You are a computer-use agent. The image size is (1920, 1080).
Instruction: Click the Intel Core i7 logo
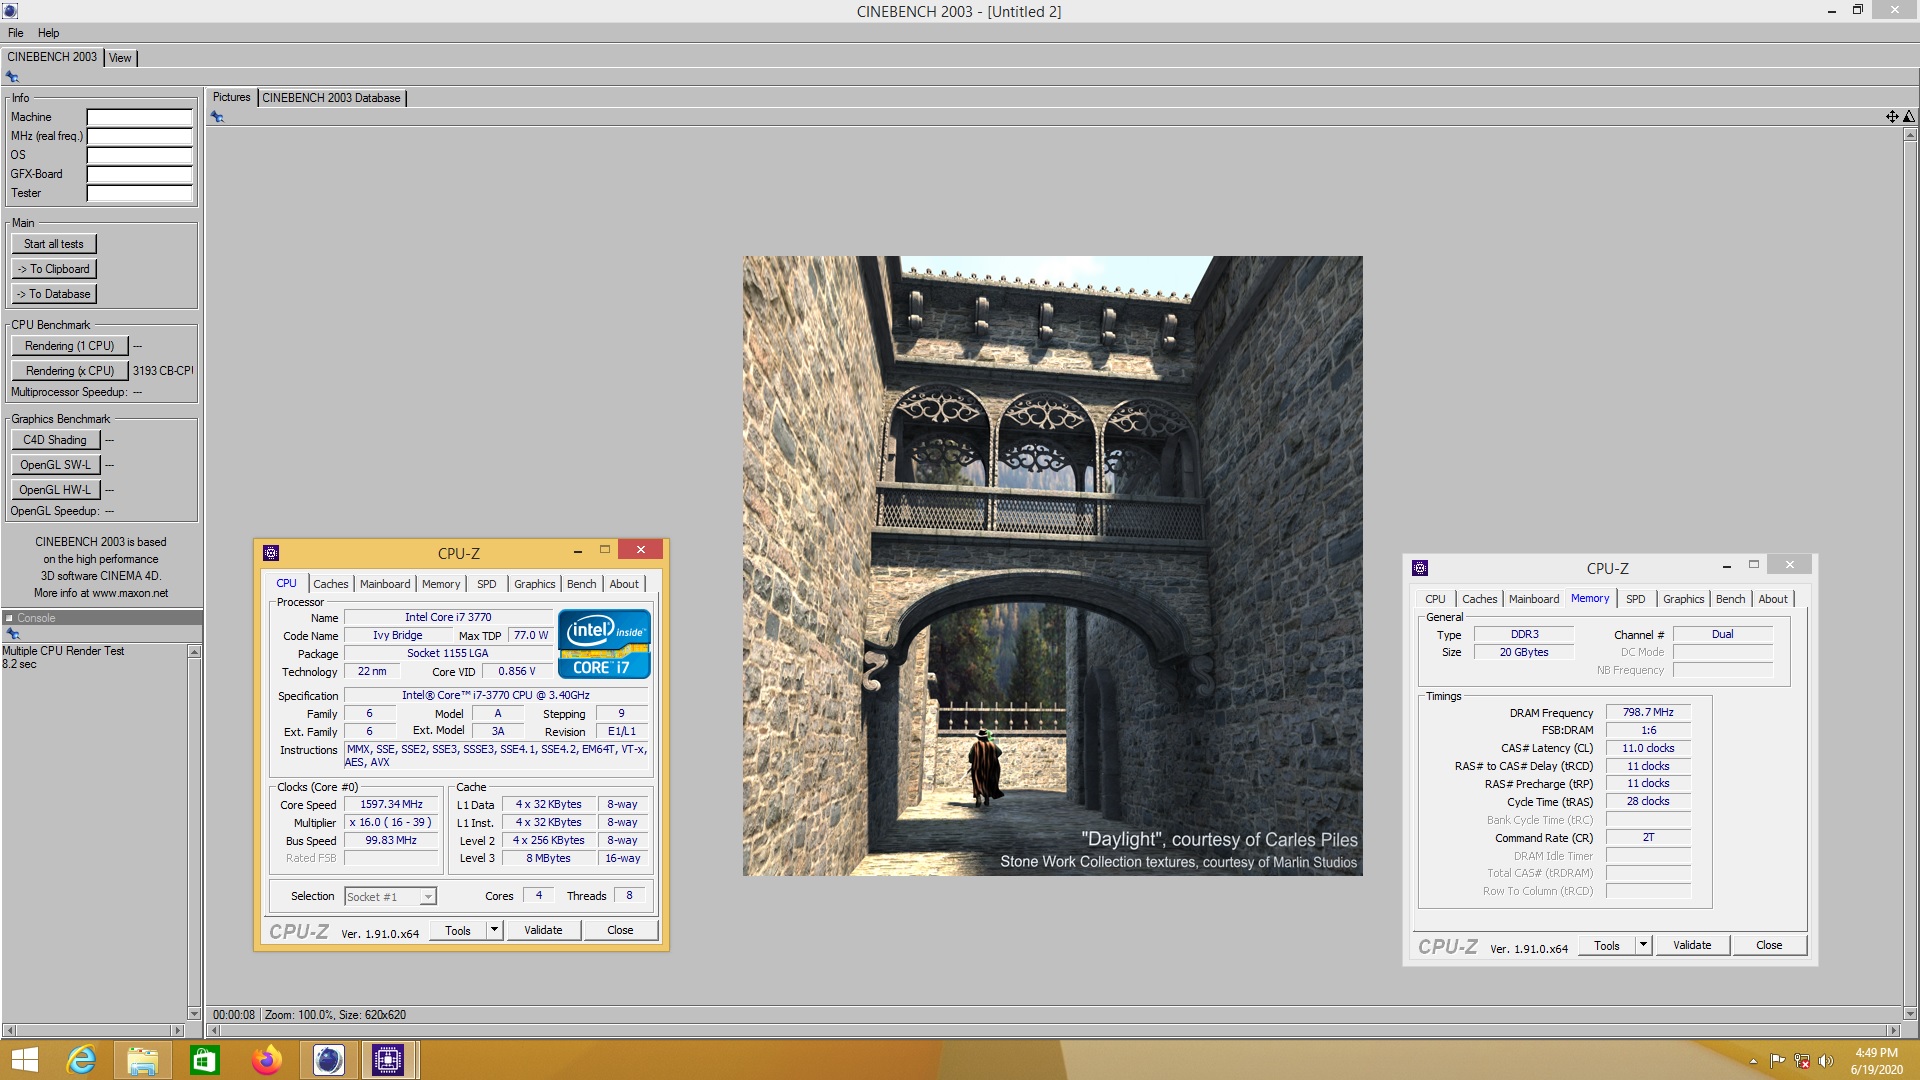coord(604,644)
